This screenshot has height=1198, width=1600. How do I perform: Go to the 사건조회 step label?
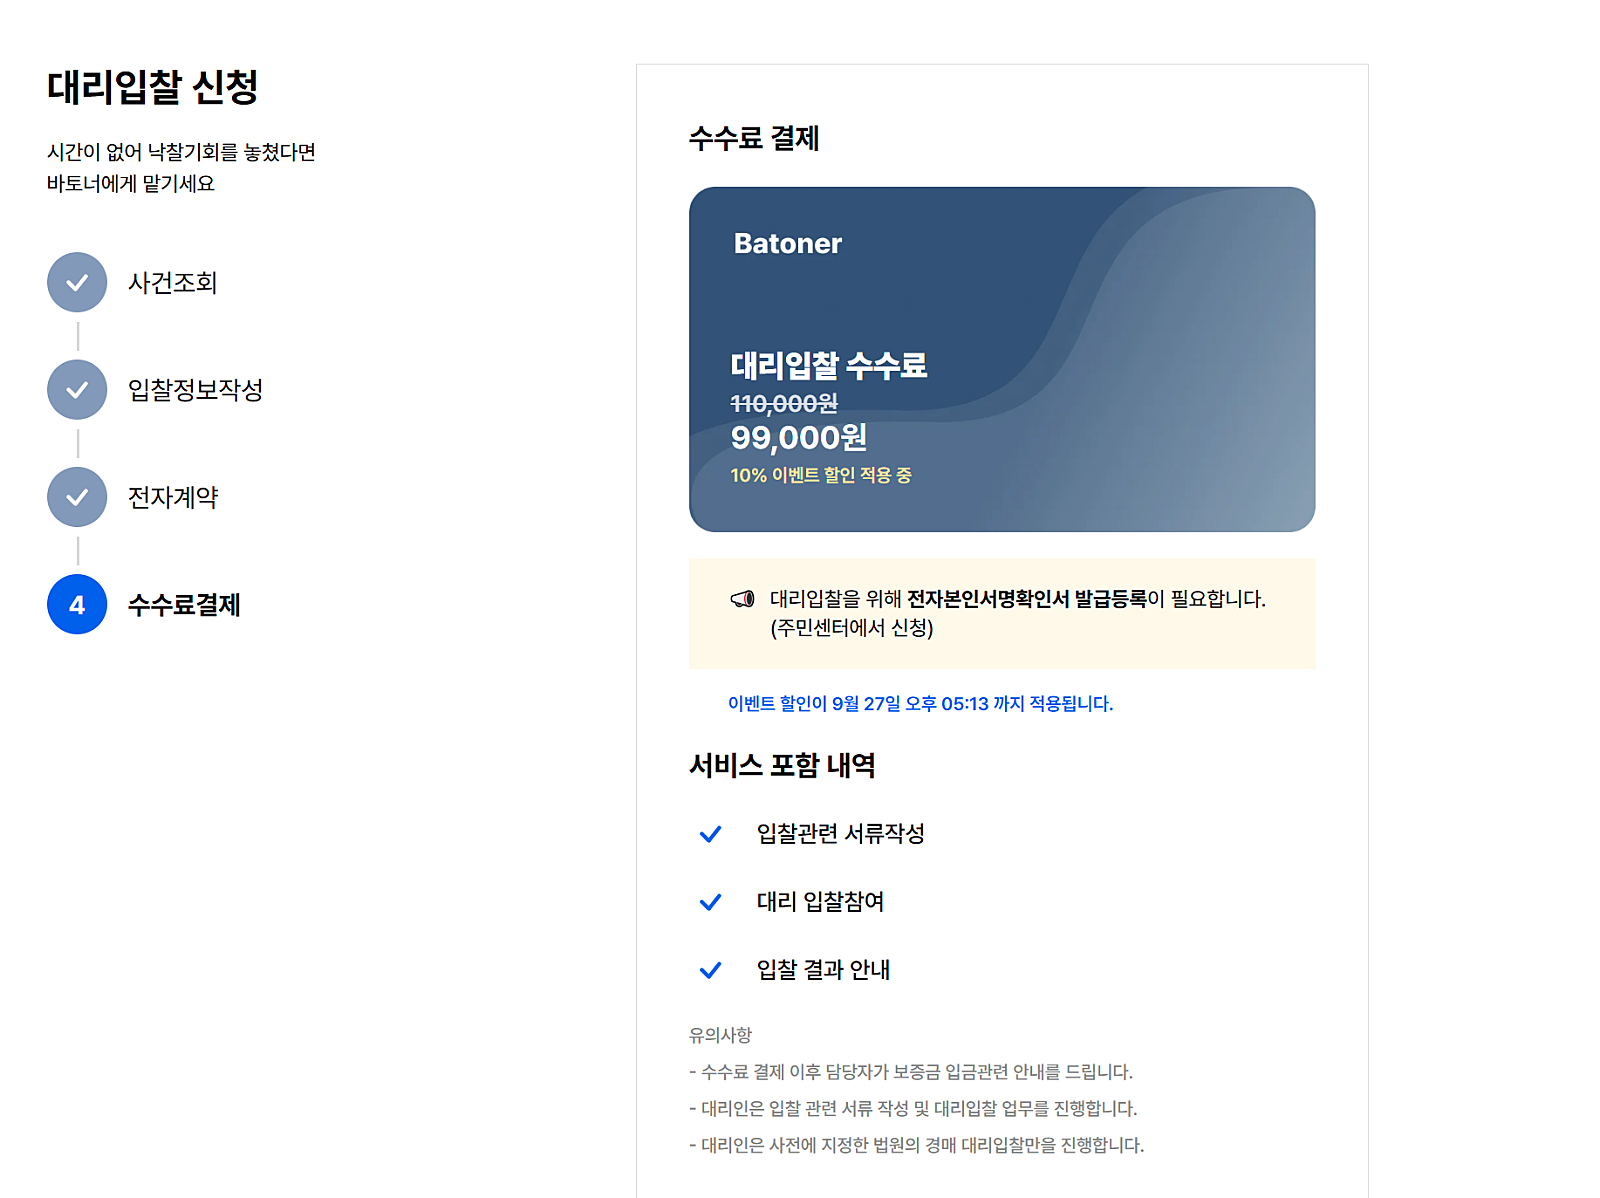172,283
